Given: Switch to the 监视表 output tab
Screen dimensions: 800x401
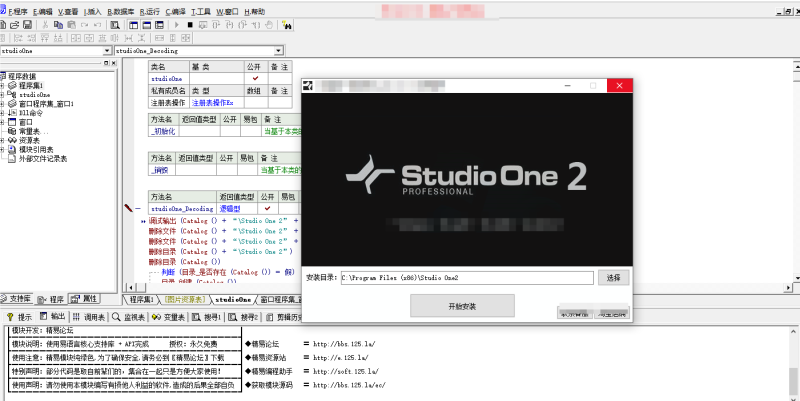Looking at the screenshot, I should coord(129,317).
